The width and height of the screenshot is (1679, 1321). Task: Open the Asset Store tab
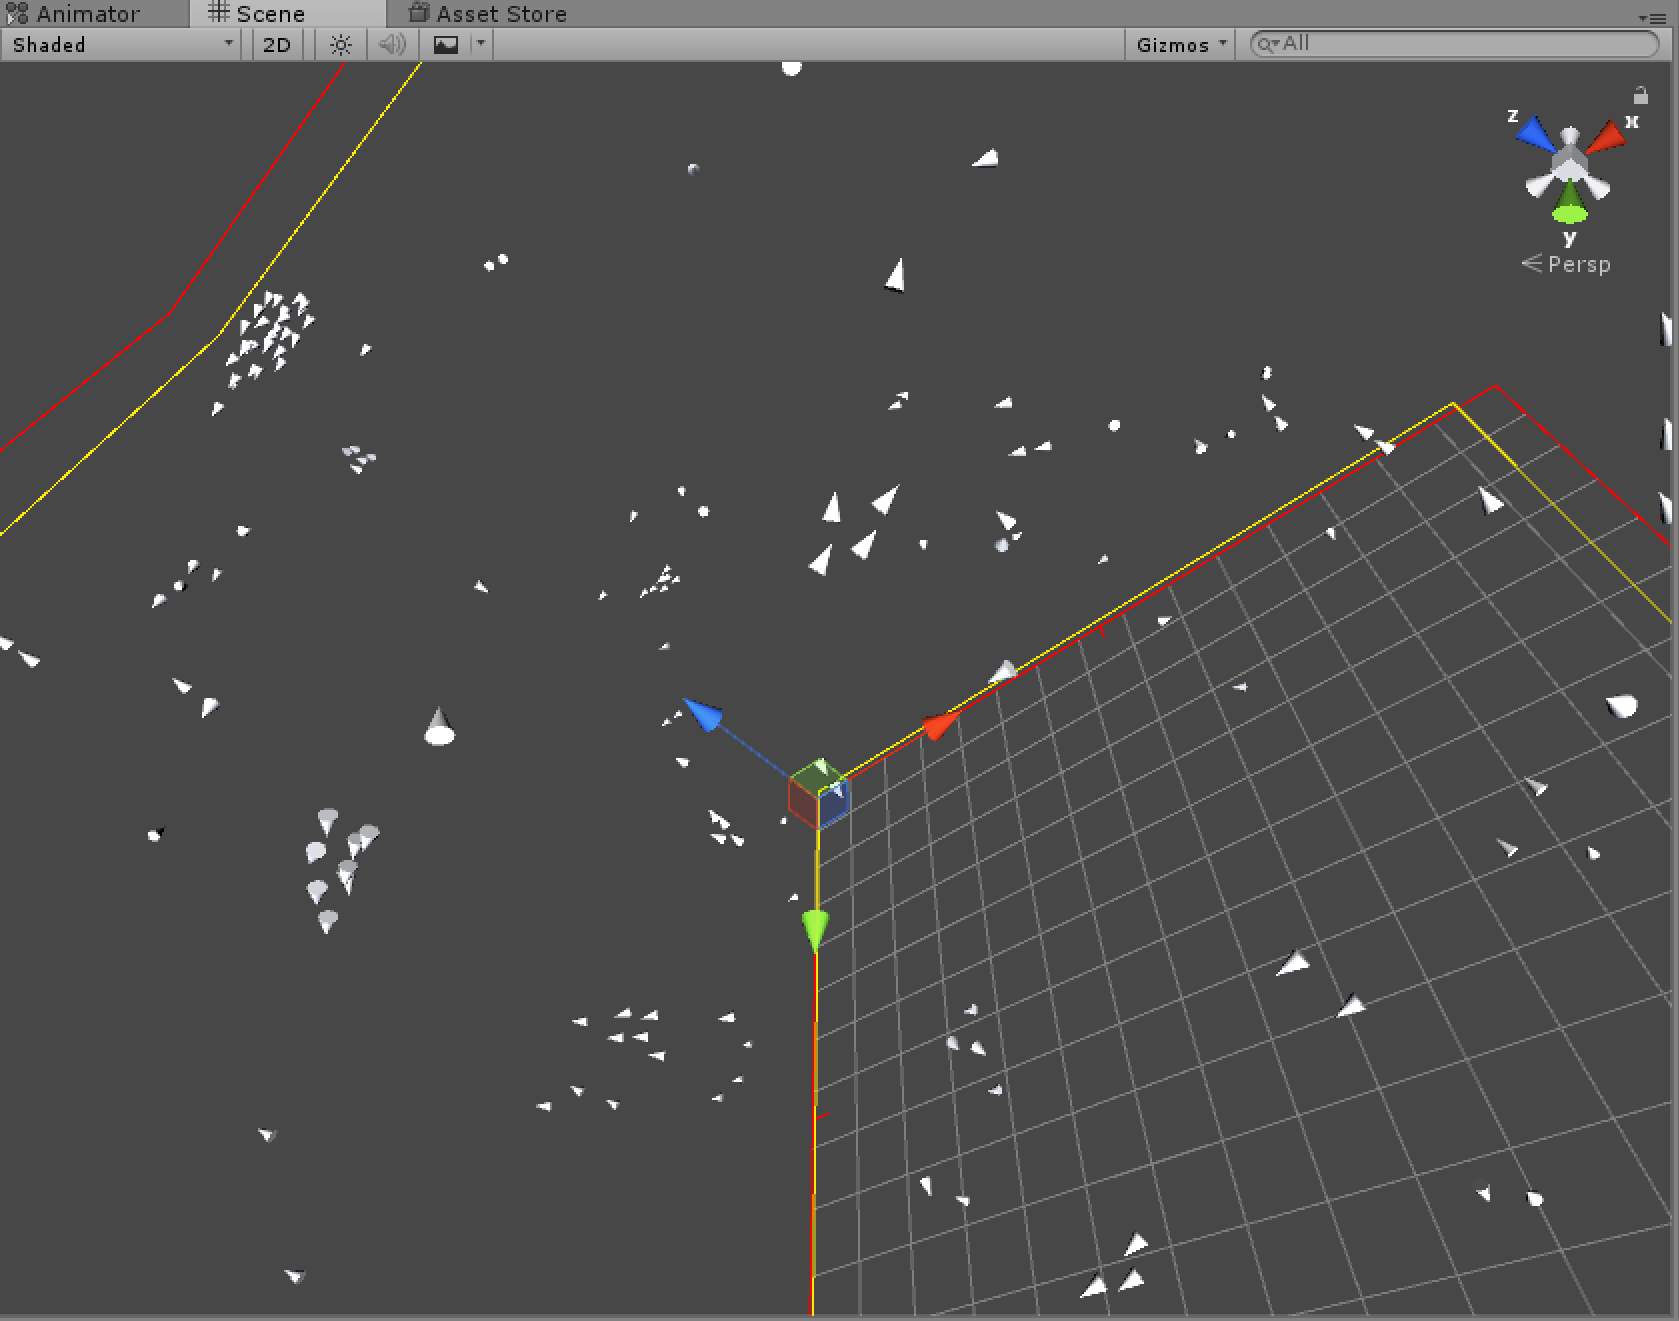pyautogui.click(x=488, y=14)
